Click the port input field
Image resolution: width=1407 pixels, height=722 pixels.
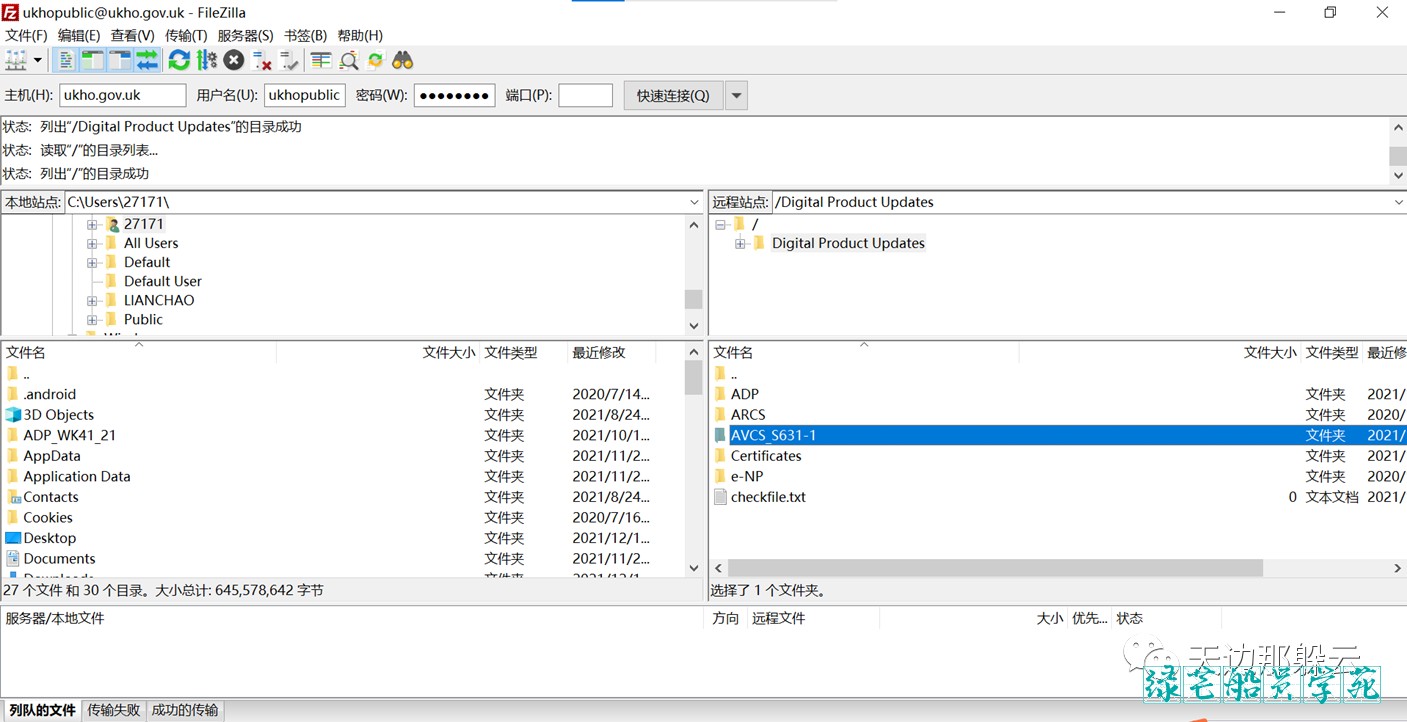pos(585,95)
